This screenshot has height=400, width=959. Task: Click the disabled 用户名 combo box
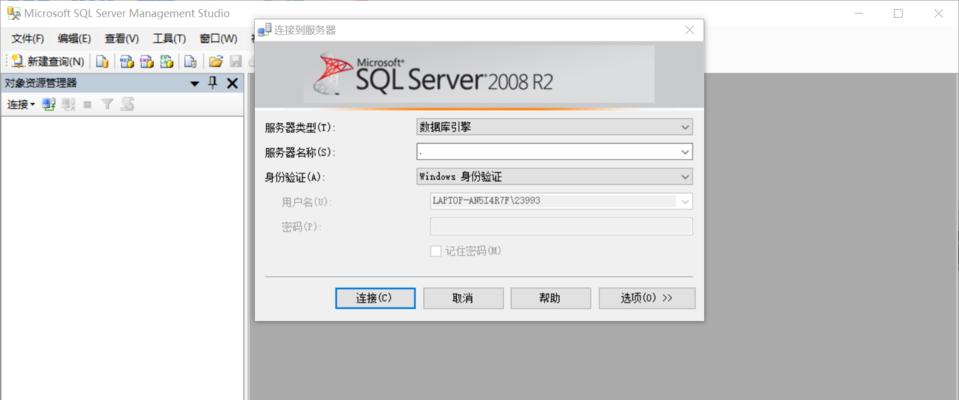point(561,201)
